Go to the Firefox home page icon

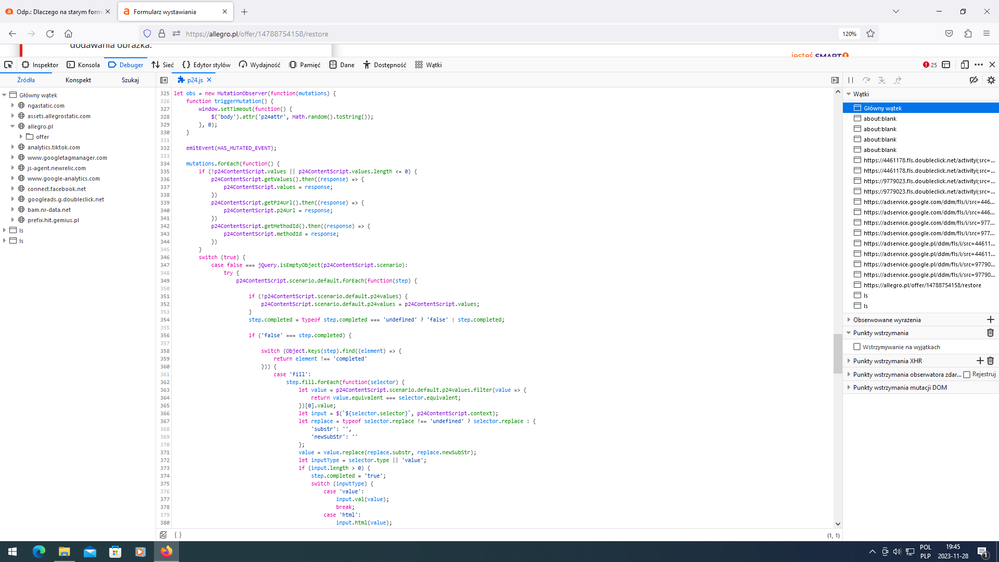point(68,34)
